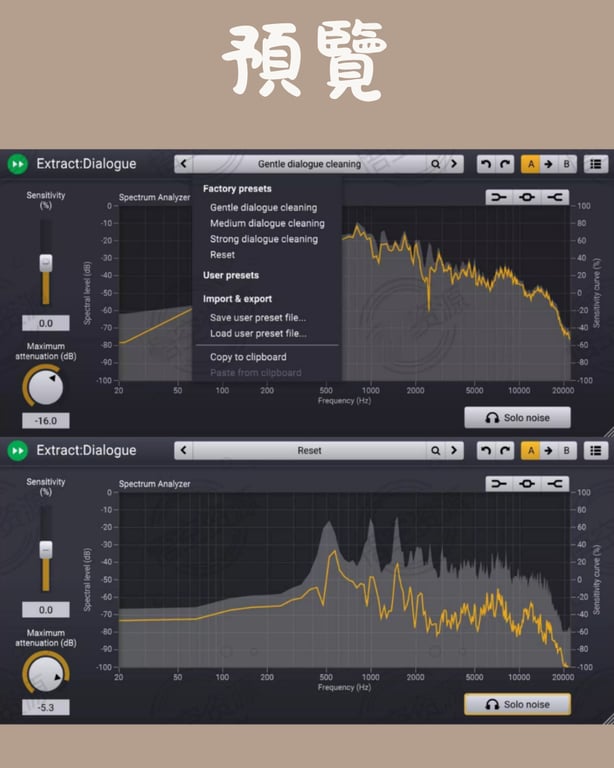Choose Gentle dialogue cleaning factory preset

(263, 207)
